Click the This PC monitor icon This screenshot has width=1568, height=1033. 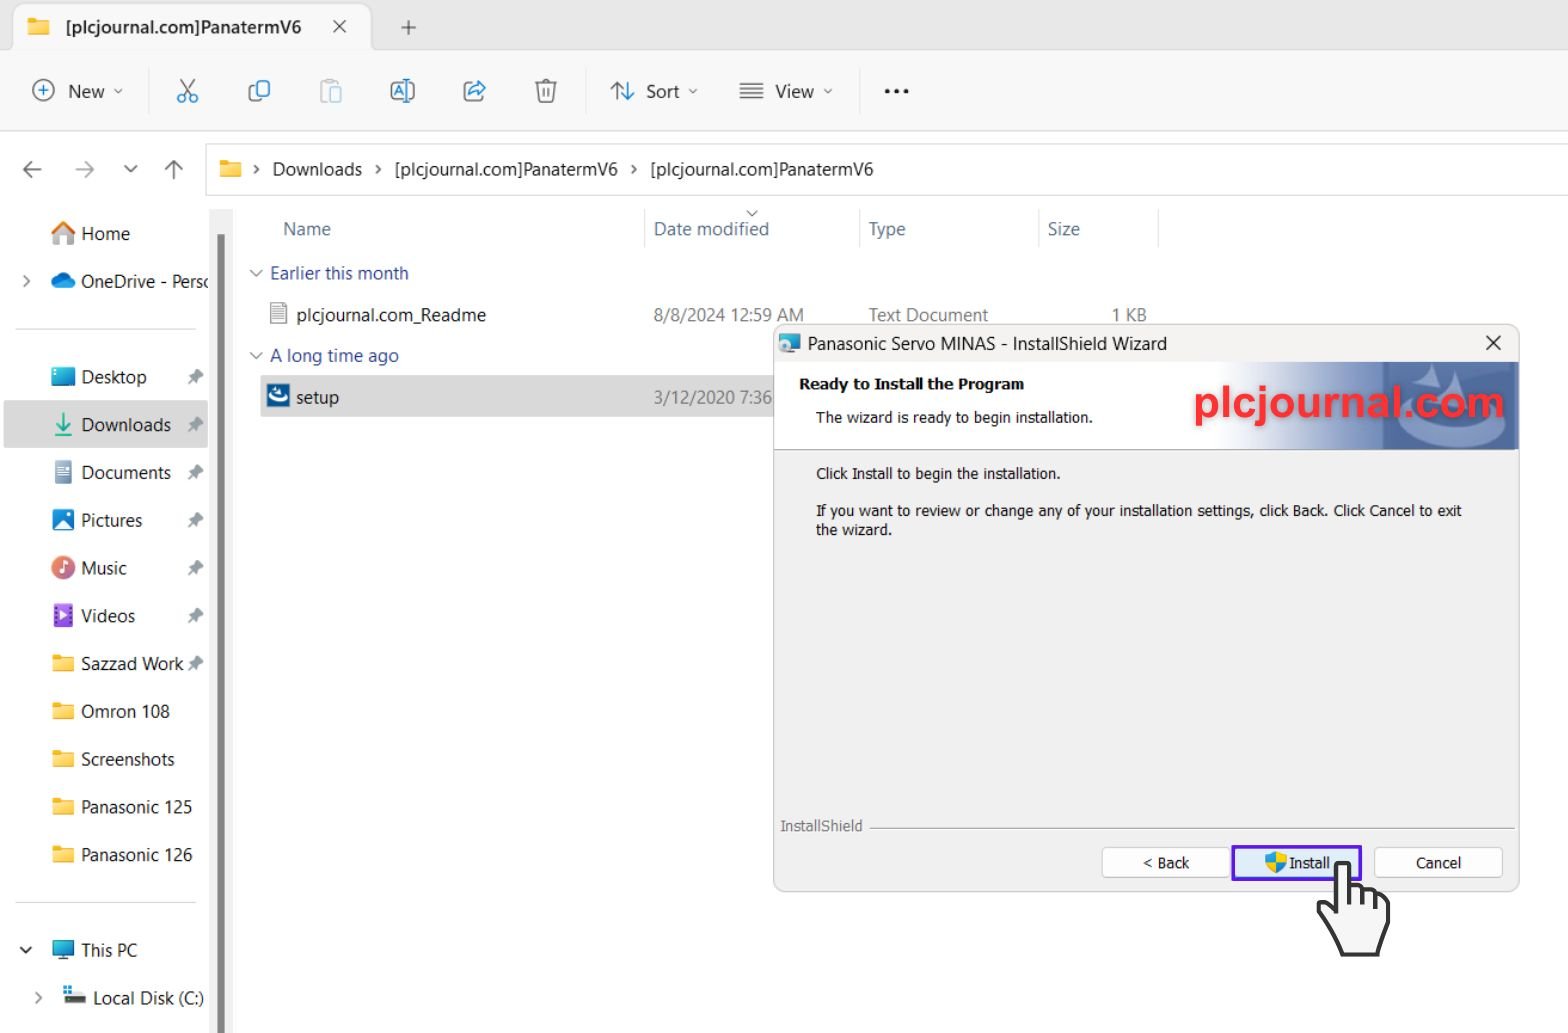(63, 950)
